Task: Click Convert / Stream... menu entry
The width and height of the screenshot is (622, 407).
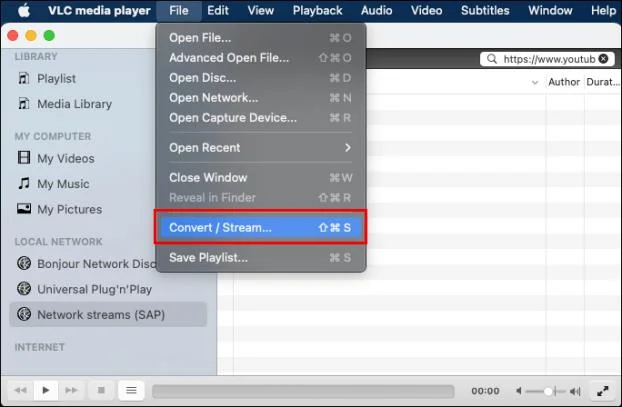Action: (261, 228)
